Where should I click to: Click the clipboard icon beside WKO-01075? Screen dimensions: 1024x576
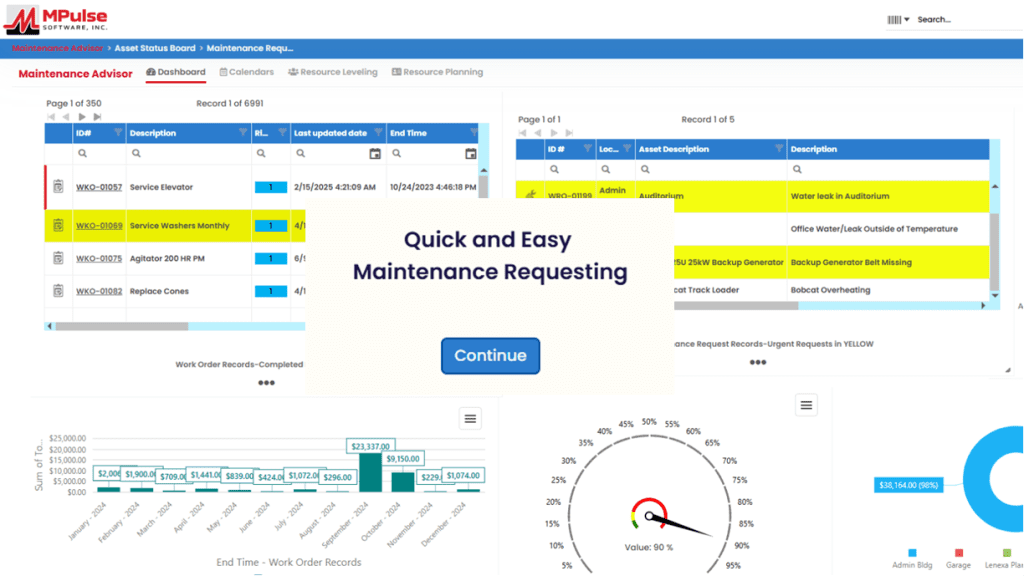58,258
